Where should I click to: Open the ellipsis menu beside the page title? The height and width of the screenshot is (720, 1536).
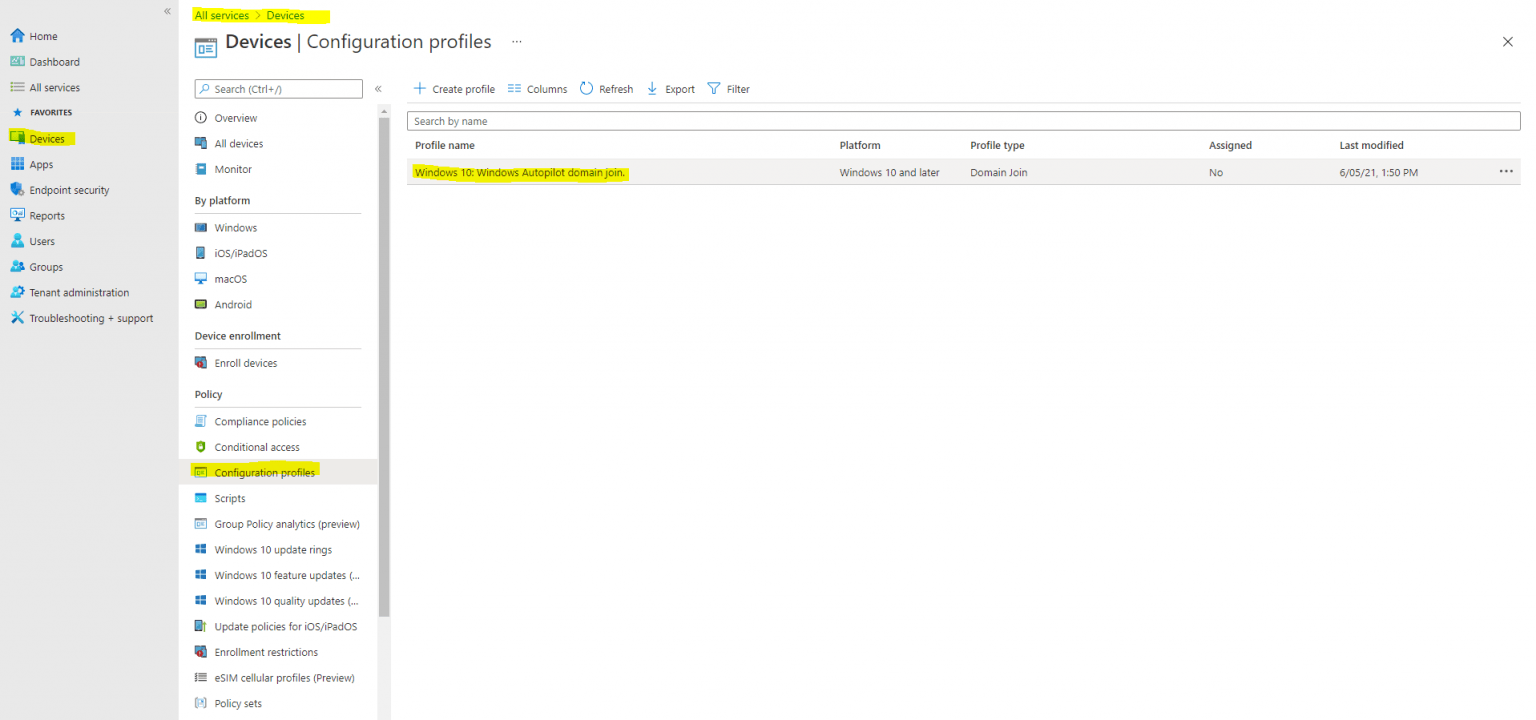[517, 41]
